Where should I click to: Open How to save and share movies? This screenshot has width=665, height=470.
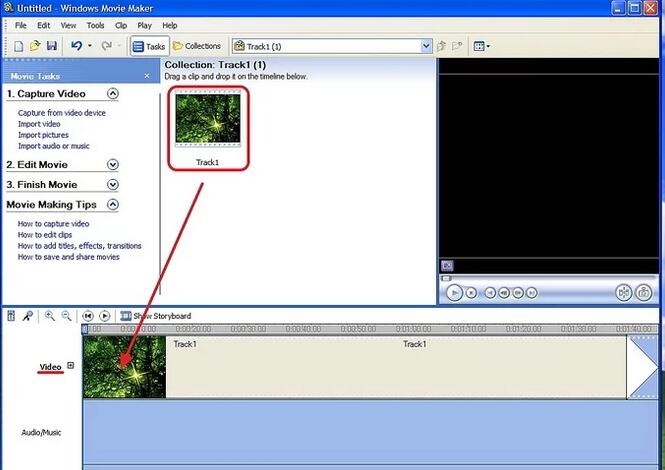point(69,257)
